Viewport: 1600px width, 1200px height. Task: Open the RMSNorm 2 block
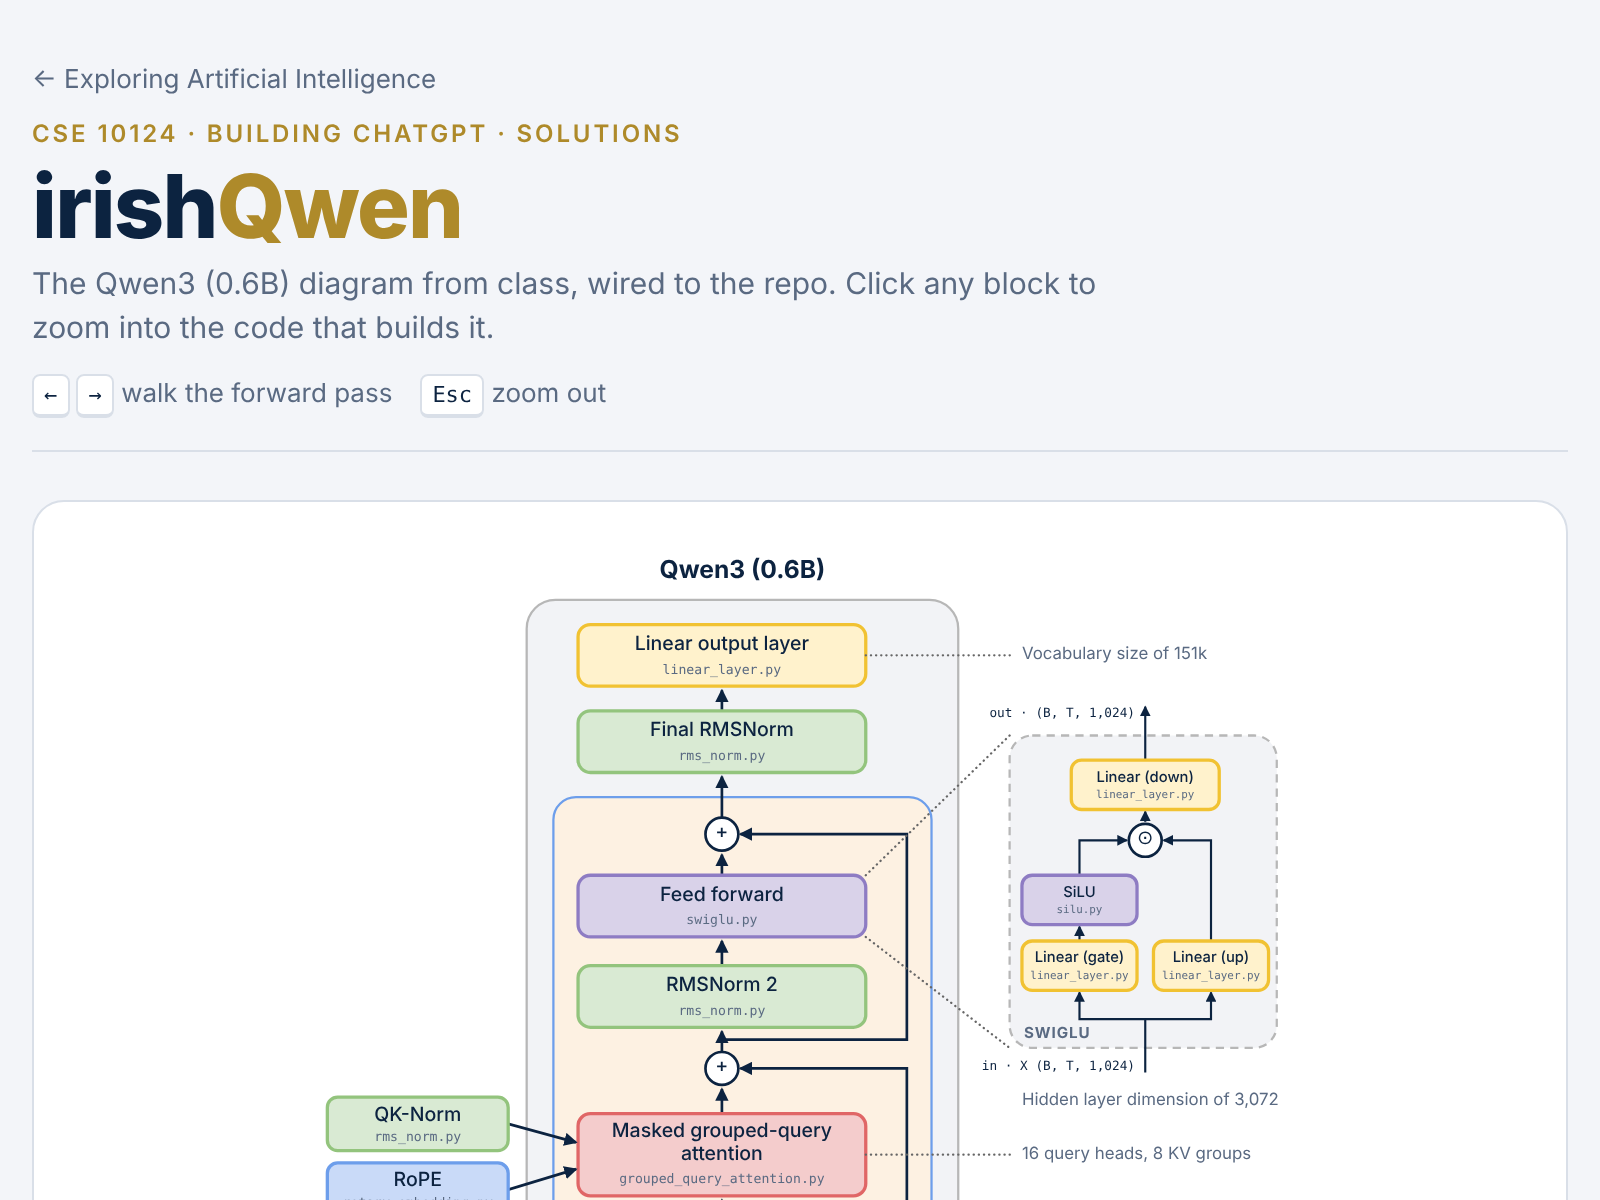[x=722, y=996]
